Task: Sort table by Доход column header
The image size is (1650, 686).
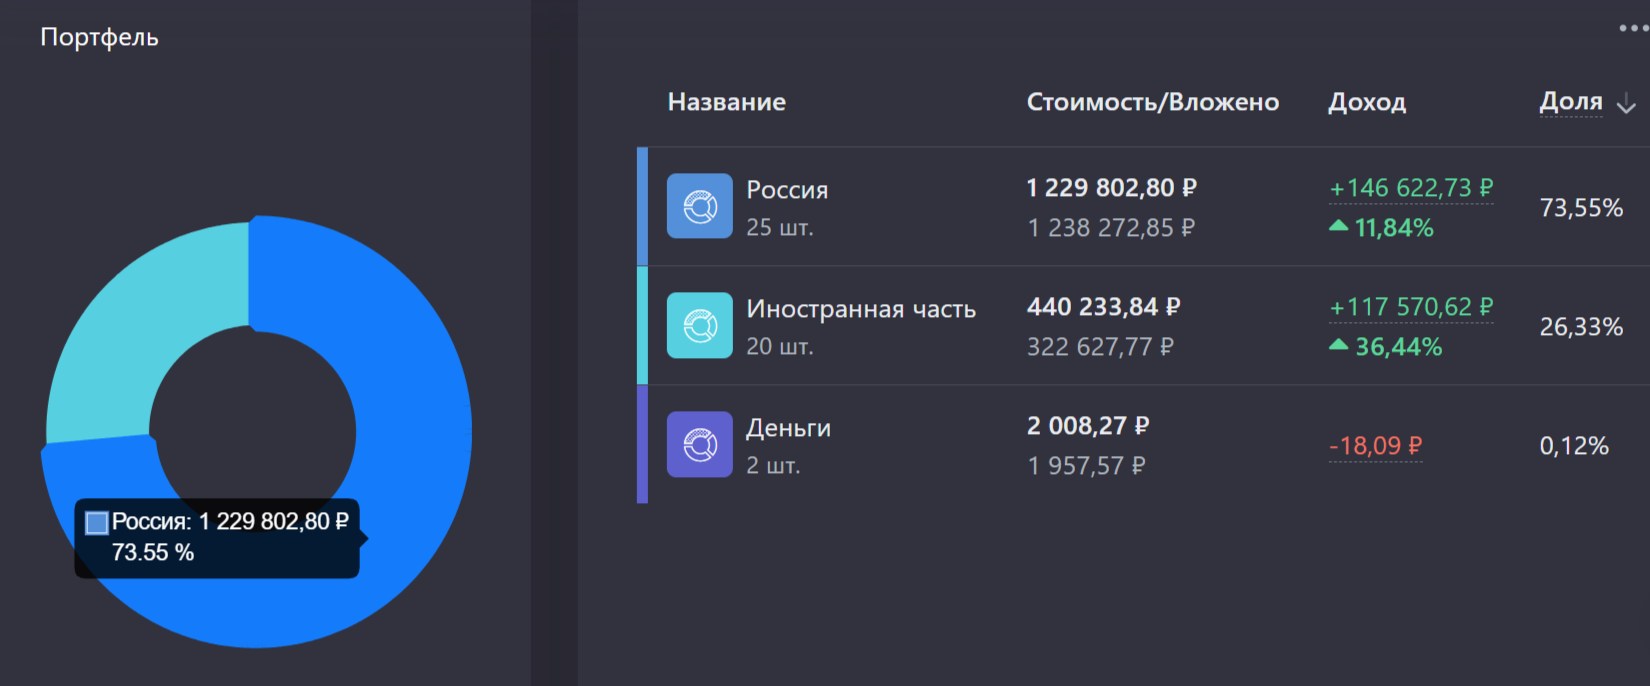Action: [x=1367, y=102]
